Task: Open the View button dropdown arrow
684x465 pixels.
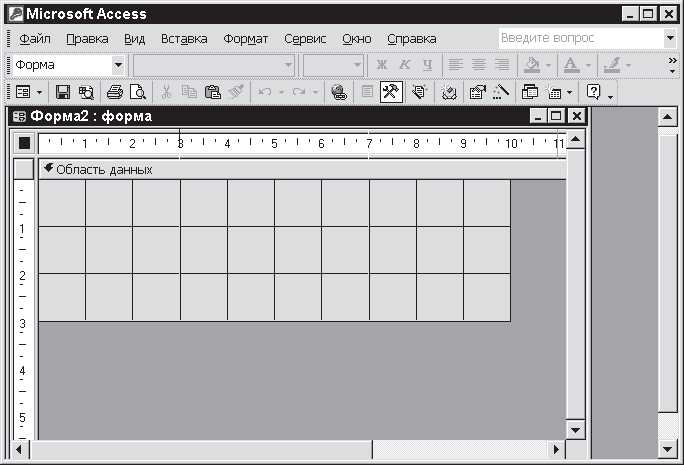Action: (x=39, y=92)
